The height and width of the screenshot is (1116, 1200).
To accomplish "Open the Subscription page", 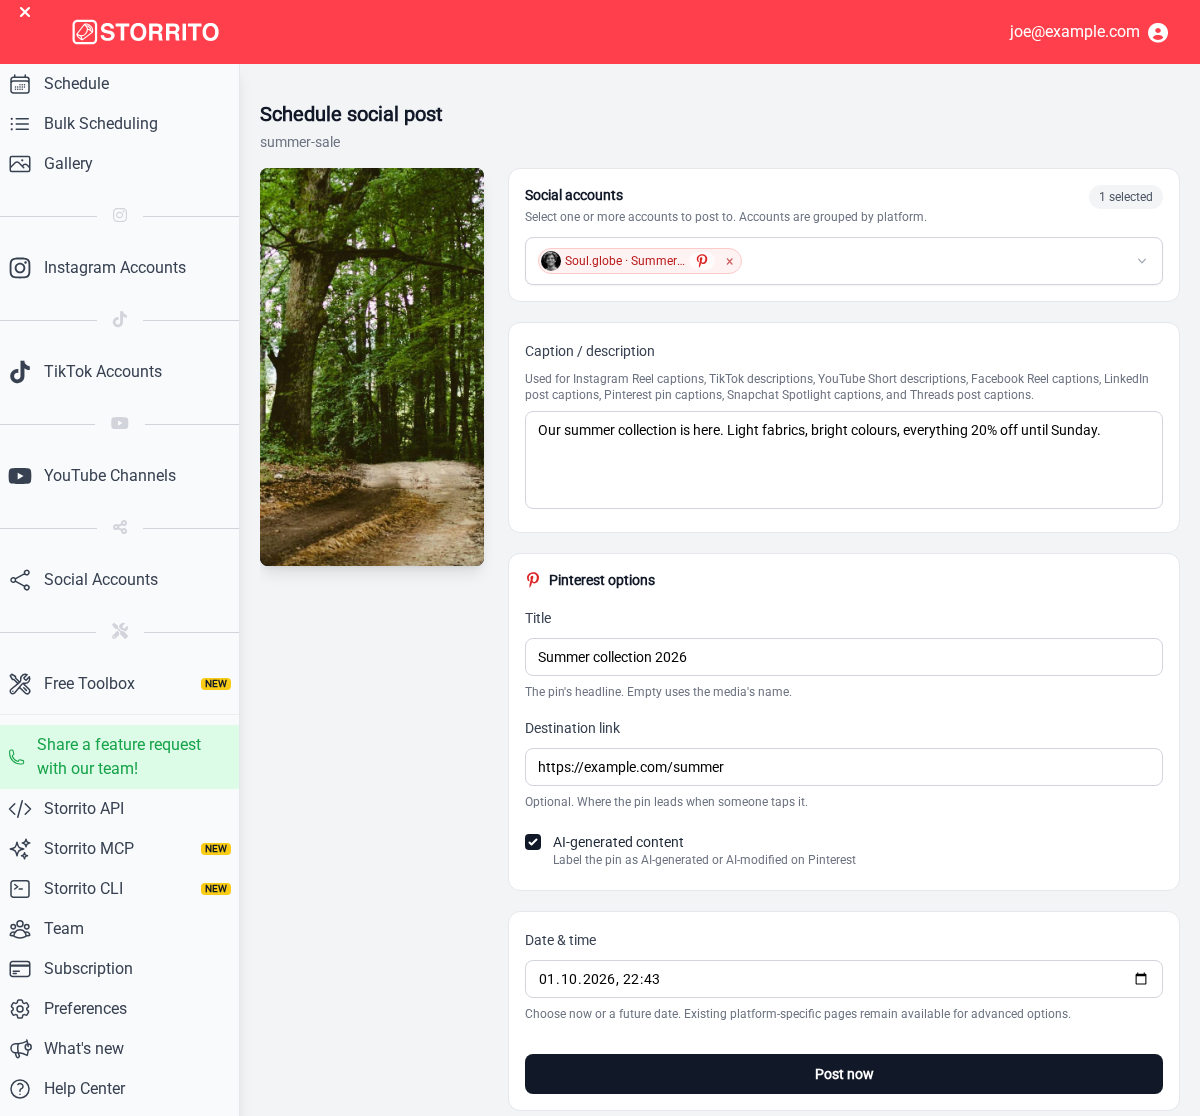I will click(x=120, y=969).
